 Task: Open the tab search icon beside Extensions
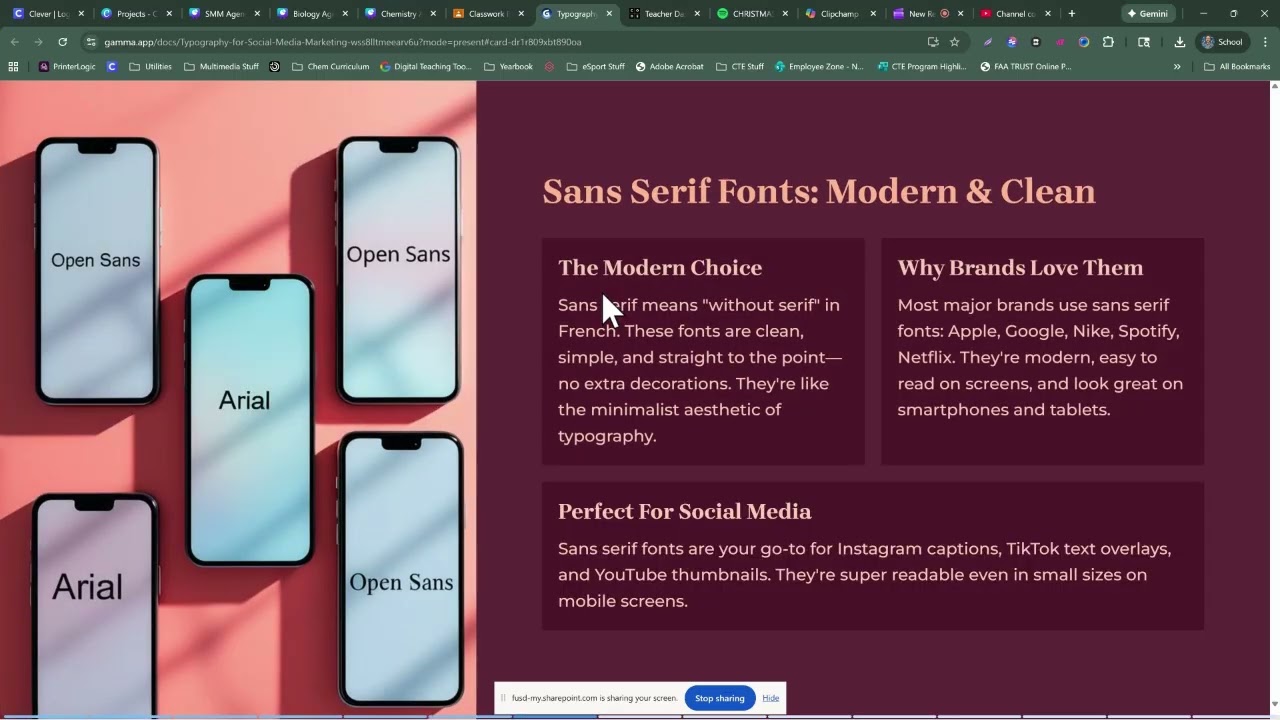[x=1144, y=42]
